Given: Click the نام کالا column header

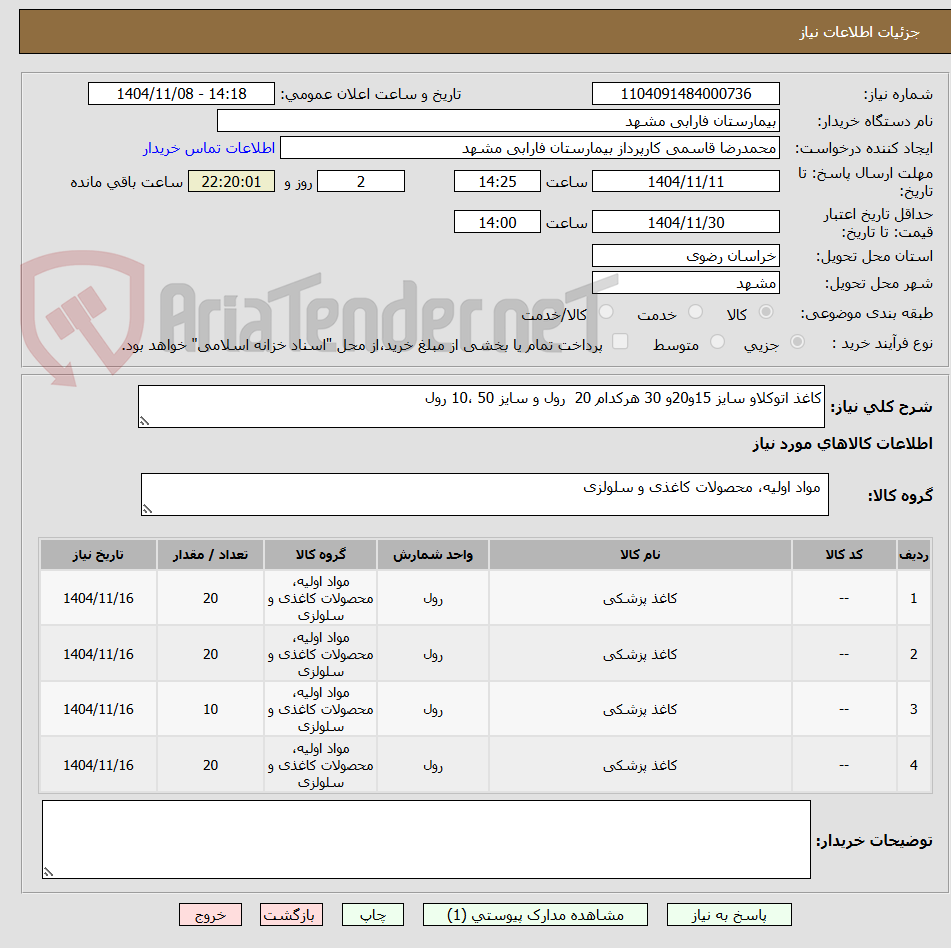Looking at the screenshot, I should tap(640, 554).
